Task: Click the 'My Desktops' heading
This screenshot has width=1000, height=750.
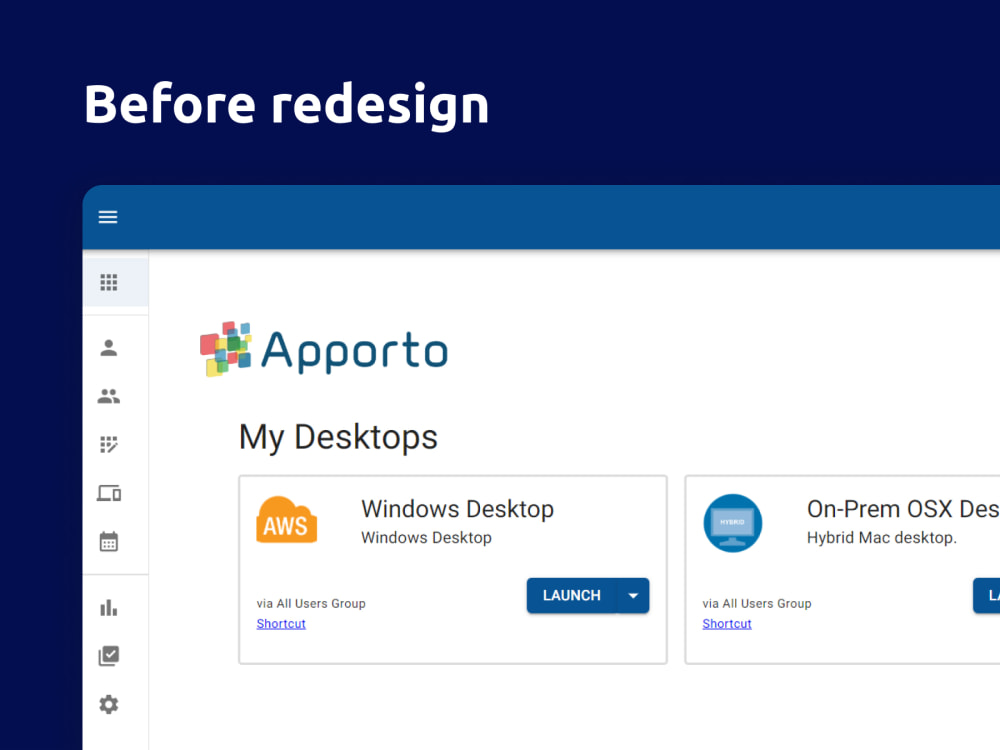Action: click(338, 437)
